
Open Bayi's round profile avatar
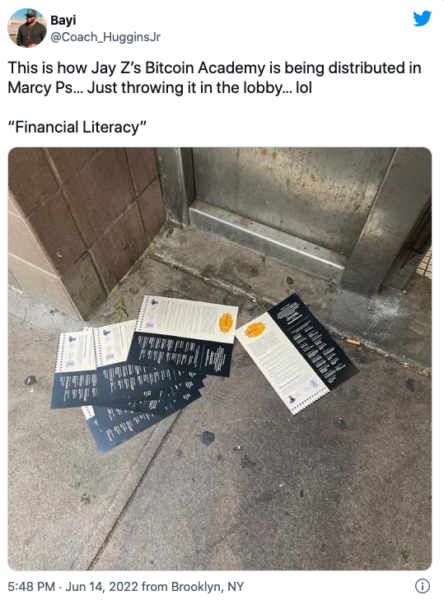27,28
